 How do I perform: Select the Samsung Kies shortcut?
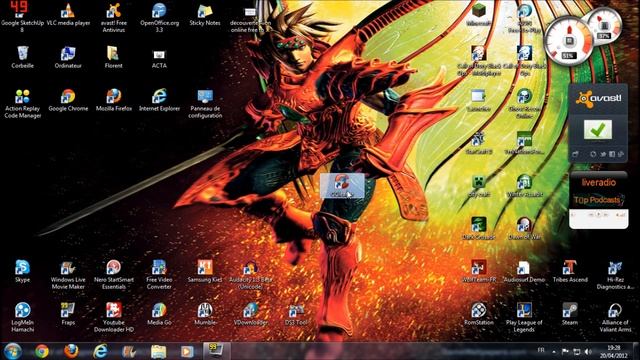[x=205, y=271]
